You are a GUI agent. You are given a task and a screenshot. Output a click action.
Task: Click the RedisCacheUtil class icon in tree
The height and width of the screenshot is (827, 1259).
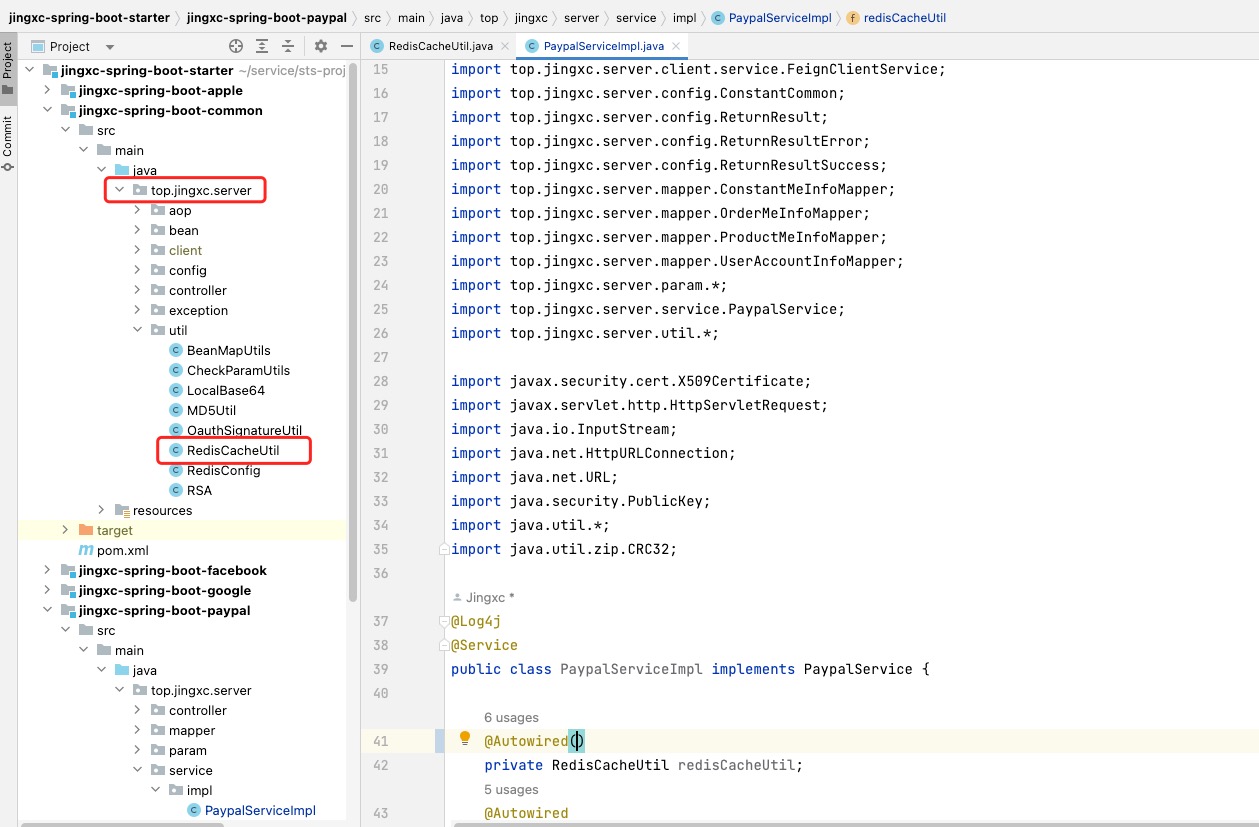[x=176, y=450]
